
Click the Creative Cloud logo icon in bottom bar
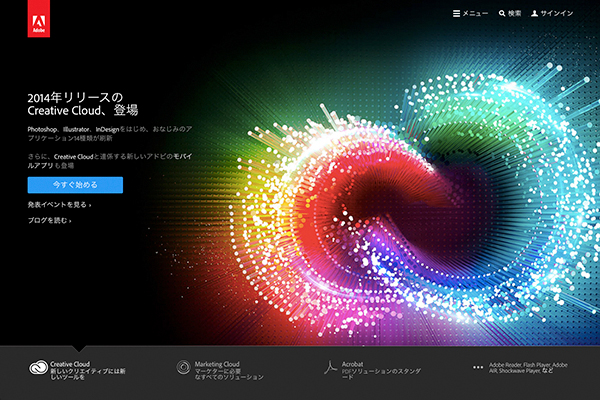[x=37, y=368]
